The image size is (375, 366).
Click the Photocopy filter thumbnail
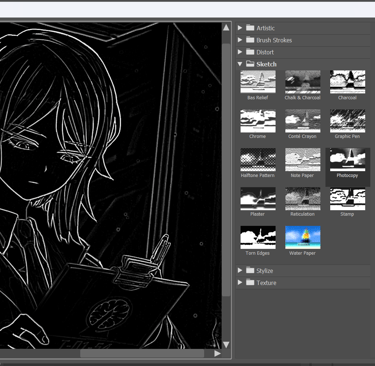tap(347, 160)
